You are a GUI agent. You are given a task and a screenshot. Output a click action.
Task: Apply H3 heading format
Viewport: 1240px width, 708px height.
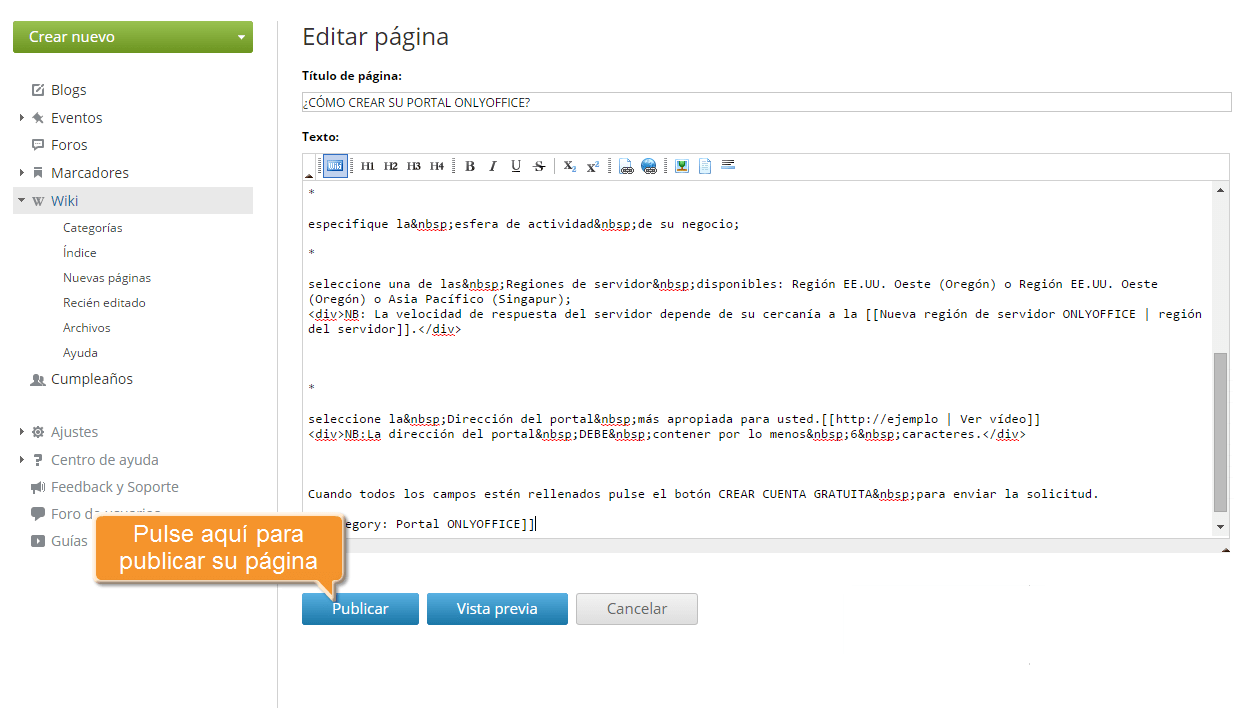point(413,166)
